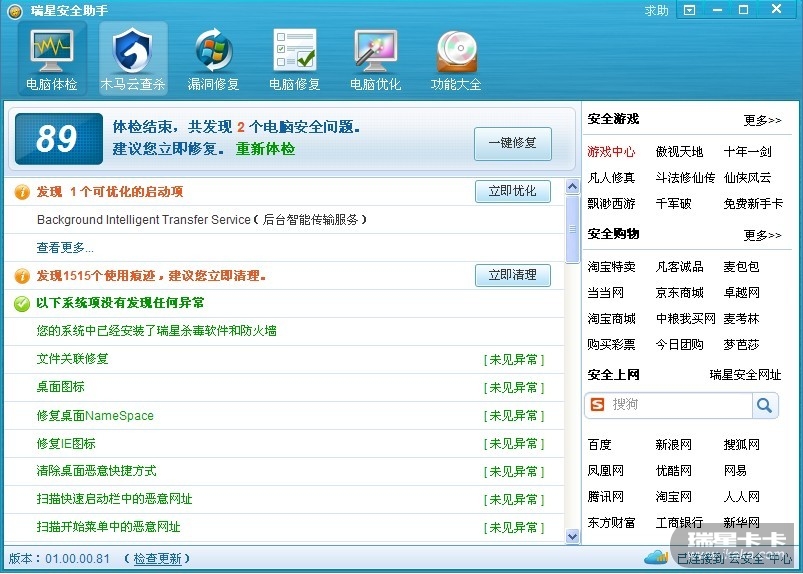The image size is (803, 574).
Task: Open the 凤凰网 site link
Action: tap(605, 471)
